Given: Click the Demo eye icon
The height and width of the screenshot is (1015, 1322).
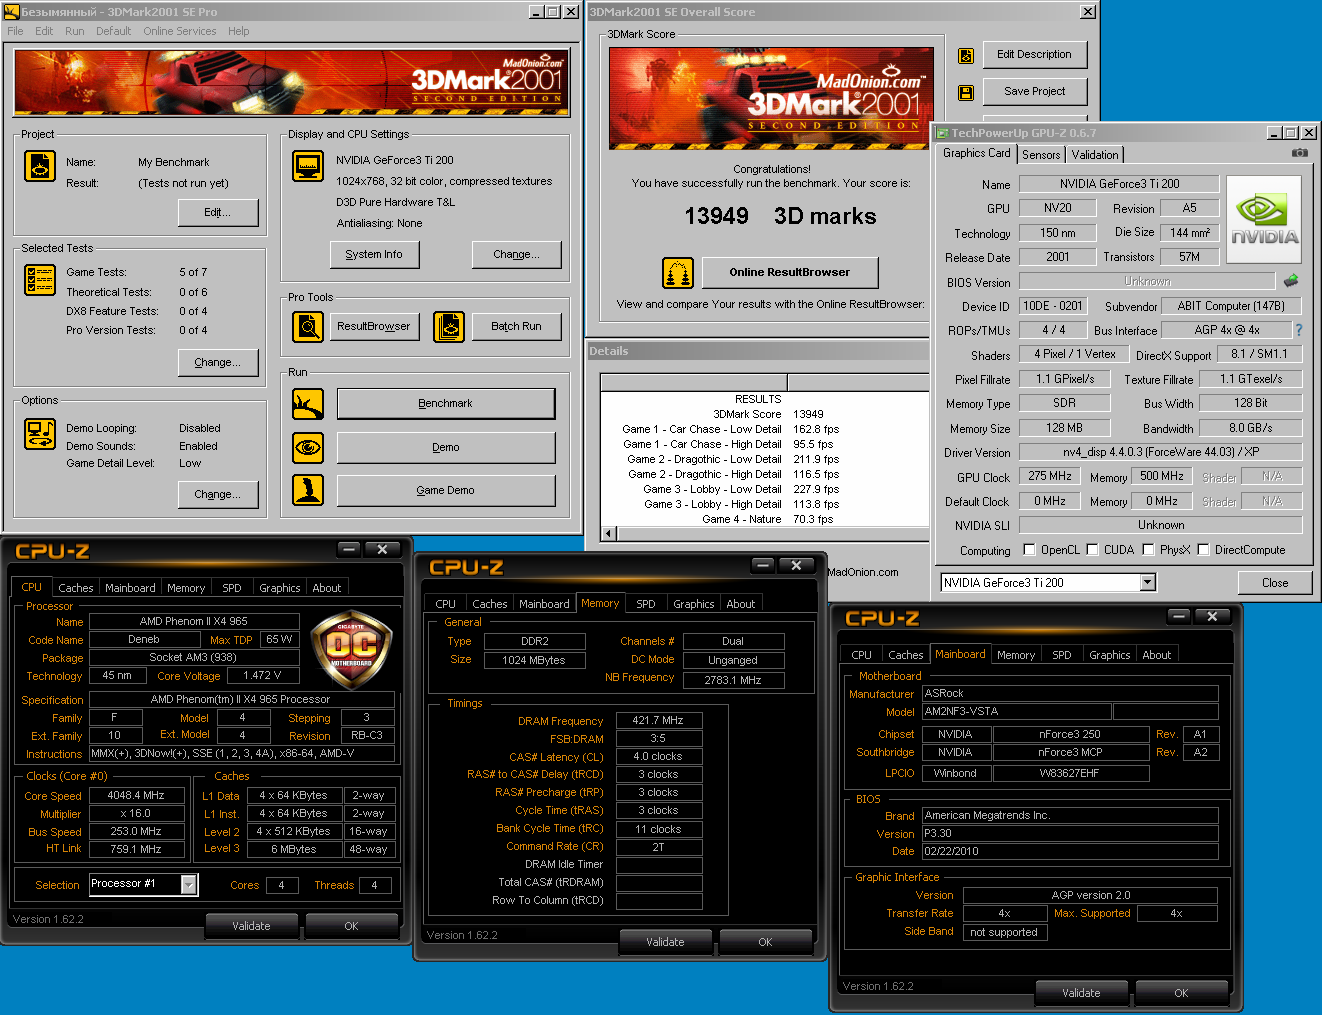Looking at the screenshot, I should click(x=308, y=447).
